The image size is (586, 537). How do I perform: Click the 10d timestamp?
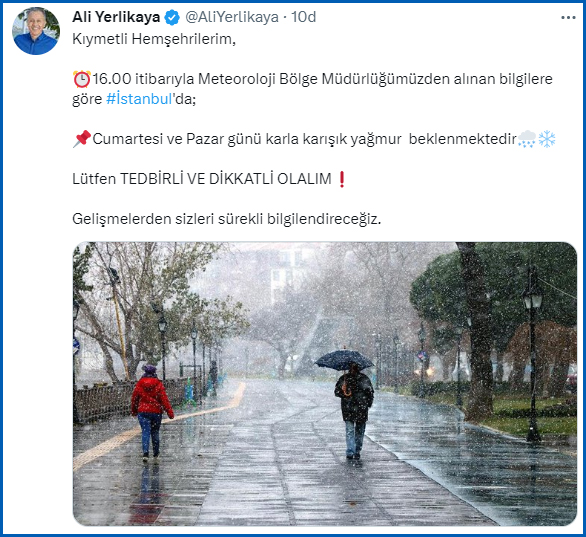coord(303,17)
